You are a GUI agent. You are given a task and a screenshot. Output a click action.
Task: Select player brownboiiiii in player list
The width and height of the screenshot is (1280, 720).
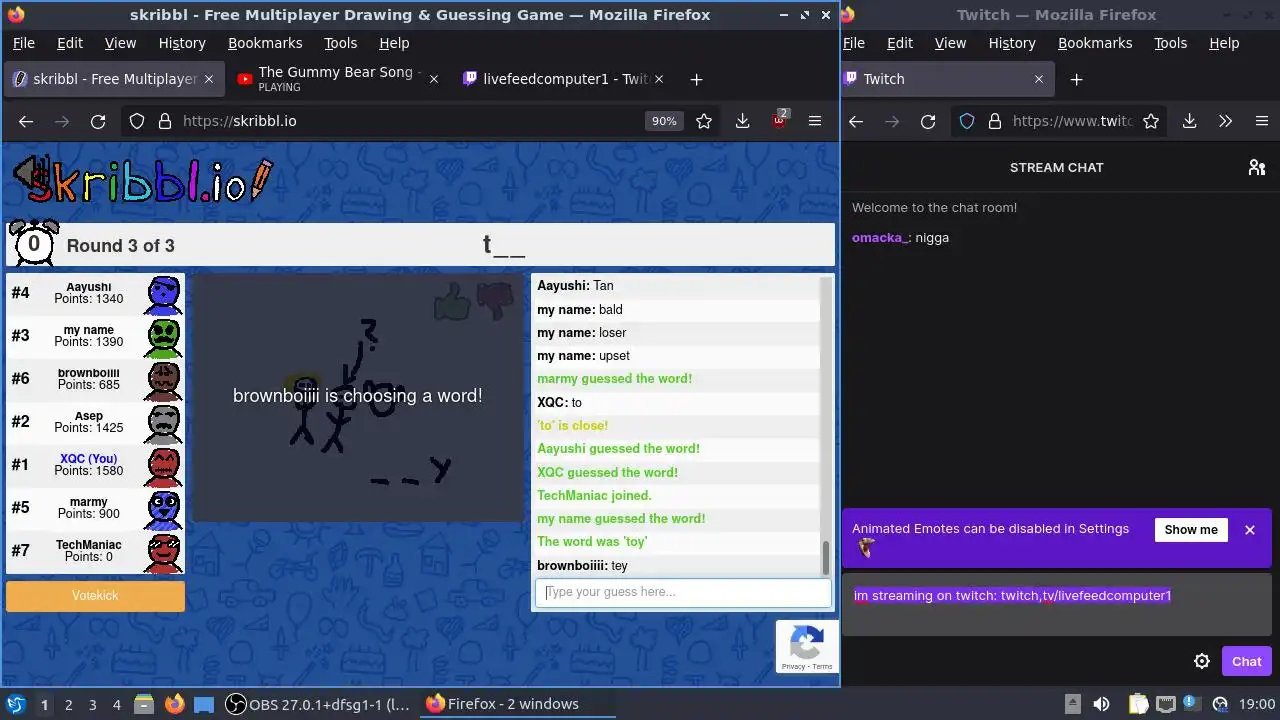pyautogui.click(x=95, y=379)
